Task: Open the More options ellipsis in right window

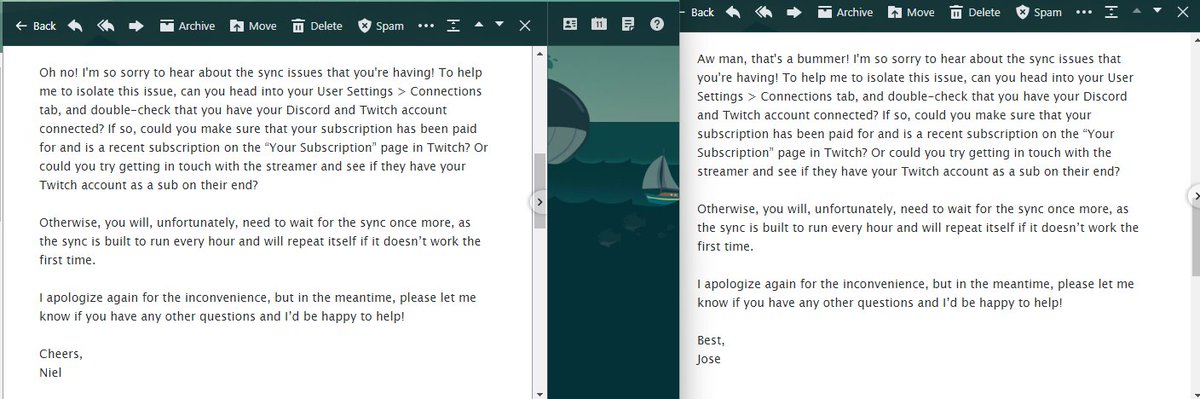Action: (1084, 12)
